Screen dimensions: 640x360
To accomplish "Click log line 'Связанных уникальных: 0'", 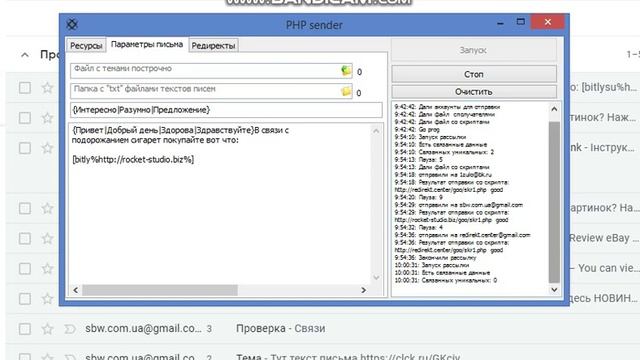I will pyautogui.click(x=445, y=280).
